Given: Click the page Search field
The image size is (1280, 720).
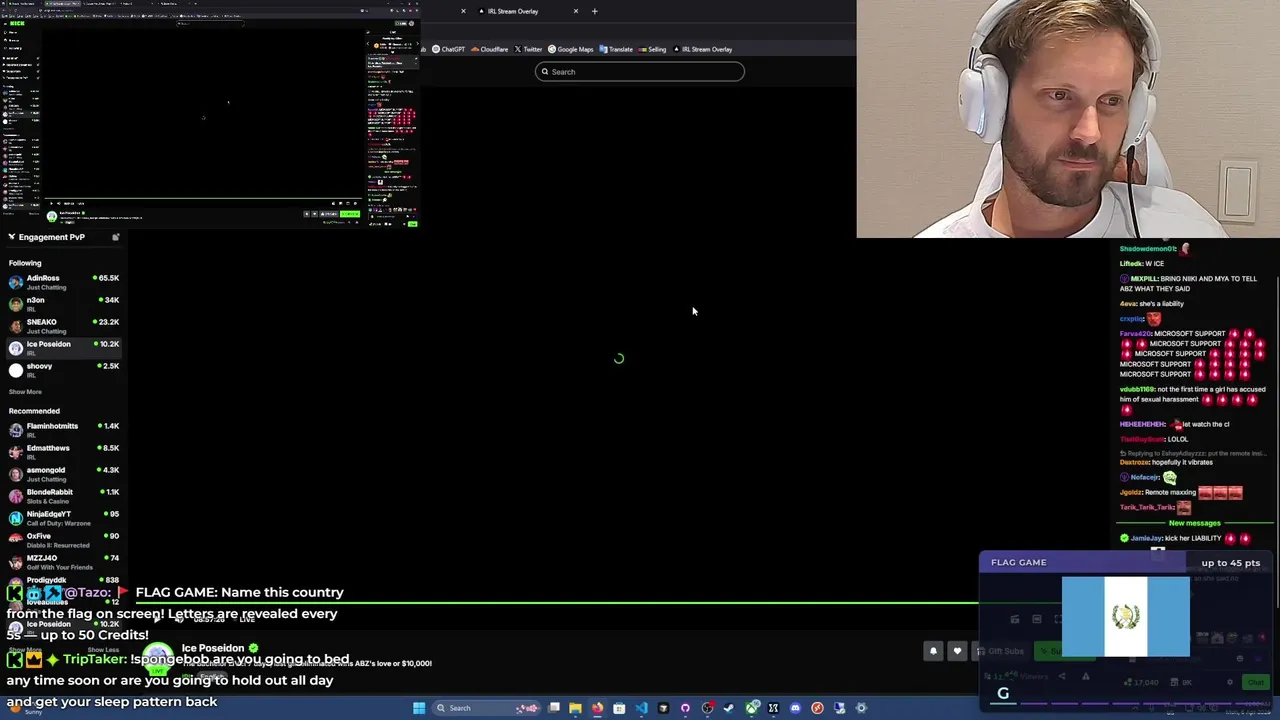Looking at the screenshot, I should (x=640, y=72).
